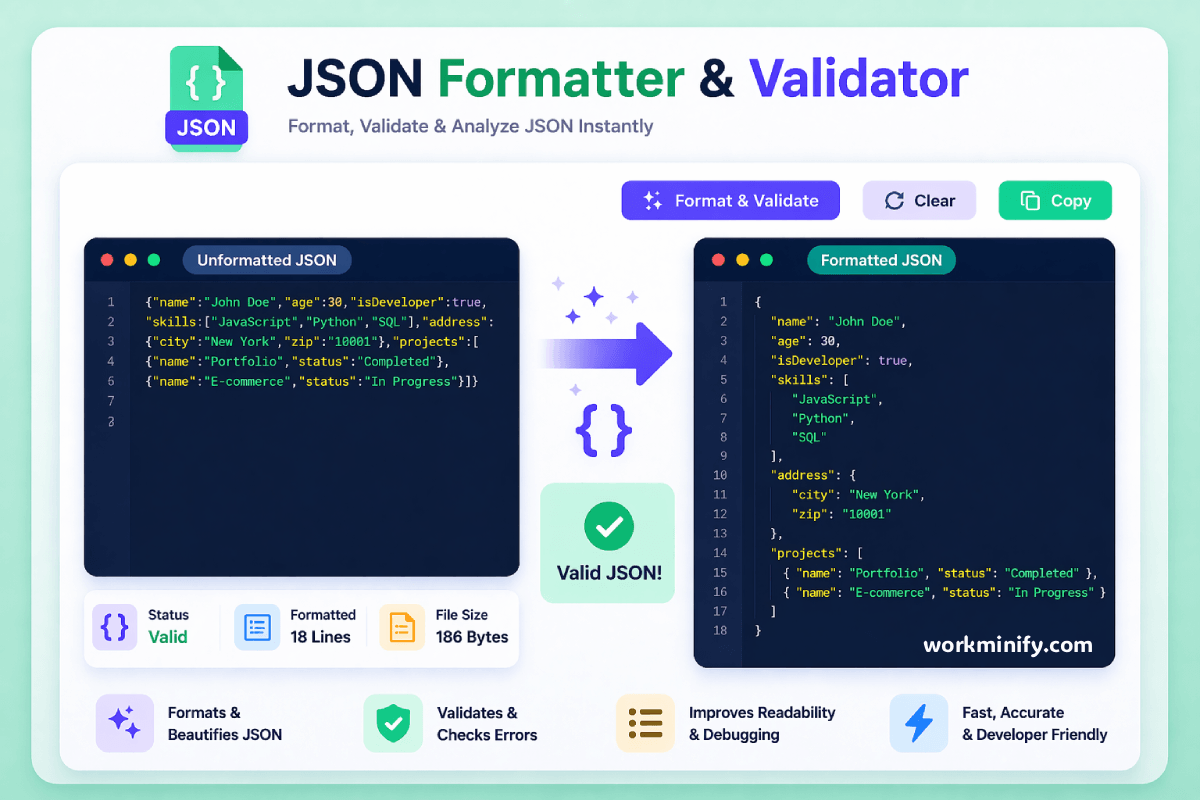Click the green checkmark in Valid JSON badge
This screenshot has width=1200, height=800.
[x=607, y=525]
